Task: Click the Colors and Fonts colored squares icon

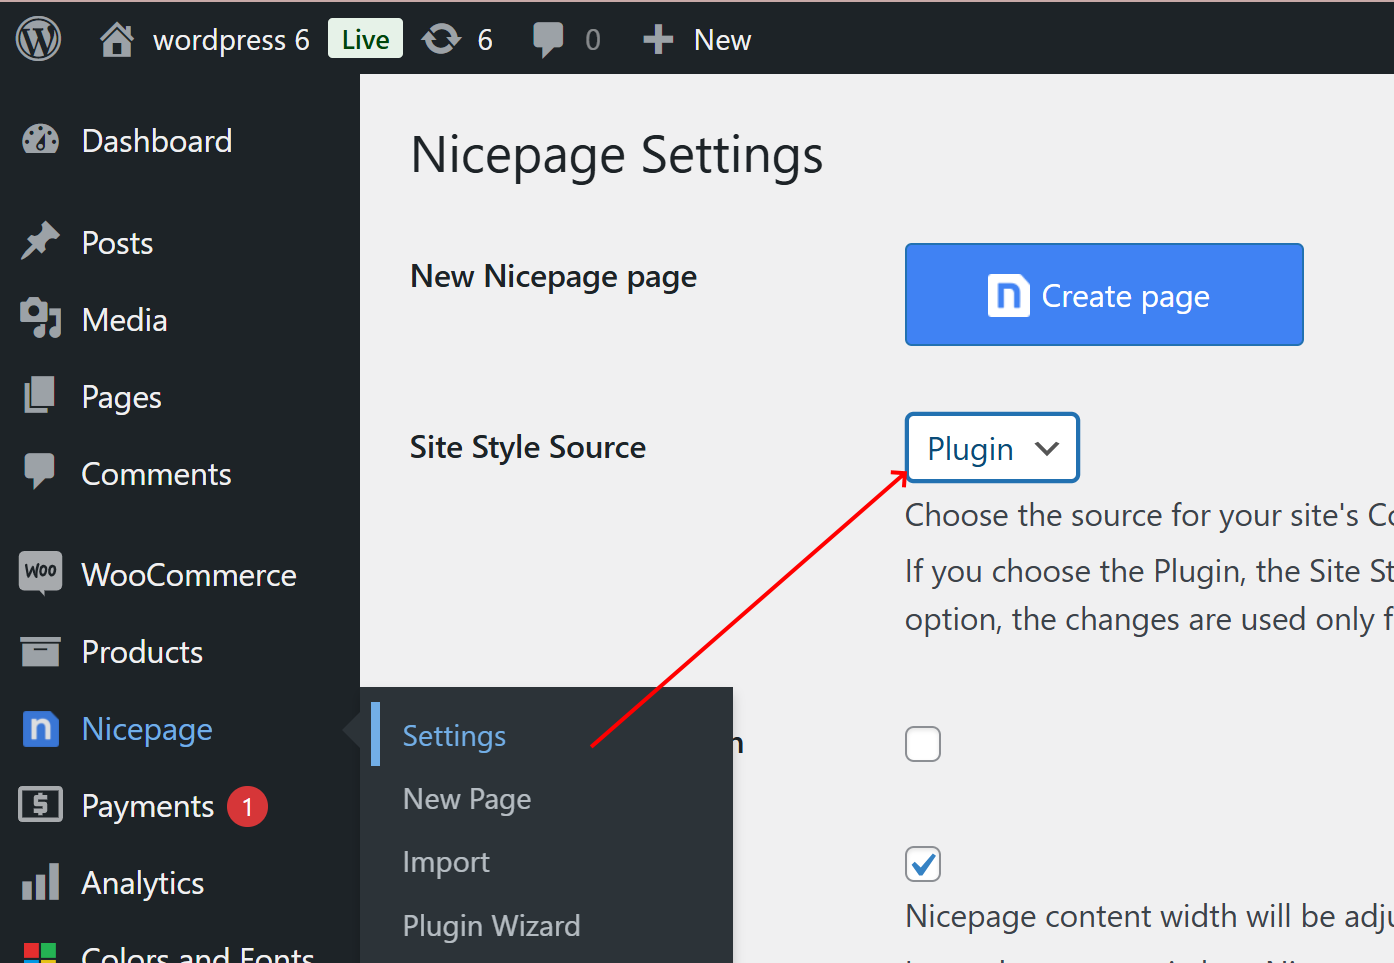Action: 40,953
